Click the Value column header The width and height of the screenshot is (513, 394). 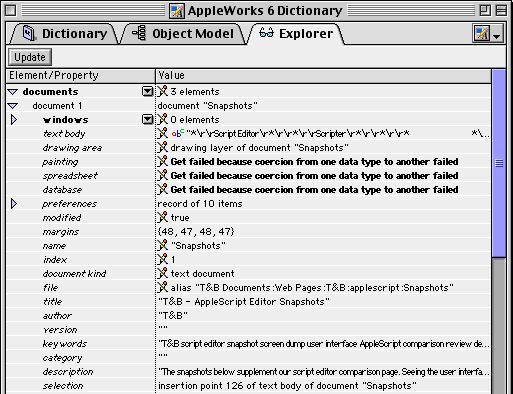point(323,76)
